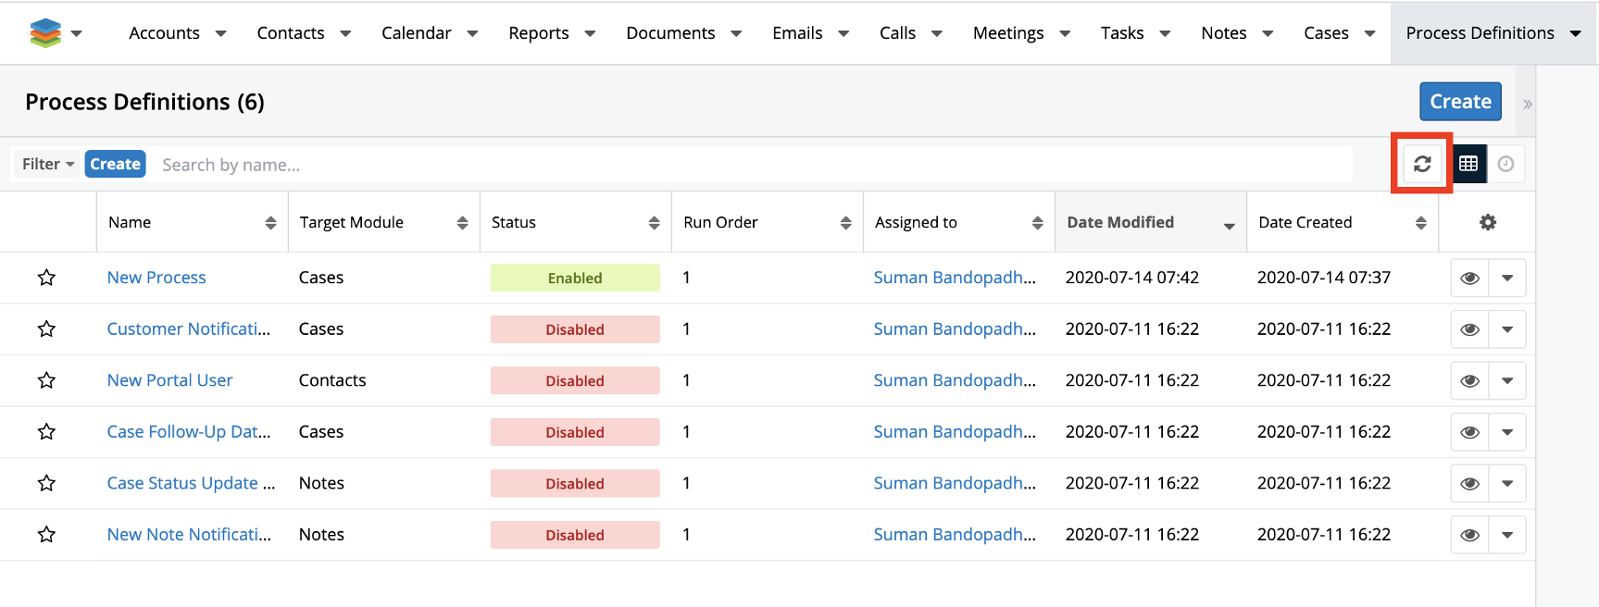Click the SugarCRM cube logo
1599x607 pixels.
point(45,33)
